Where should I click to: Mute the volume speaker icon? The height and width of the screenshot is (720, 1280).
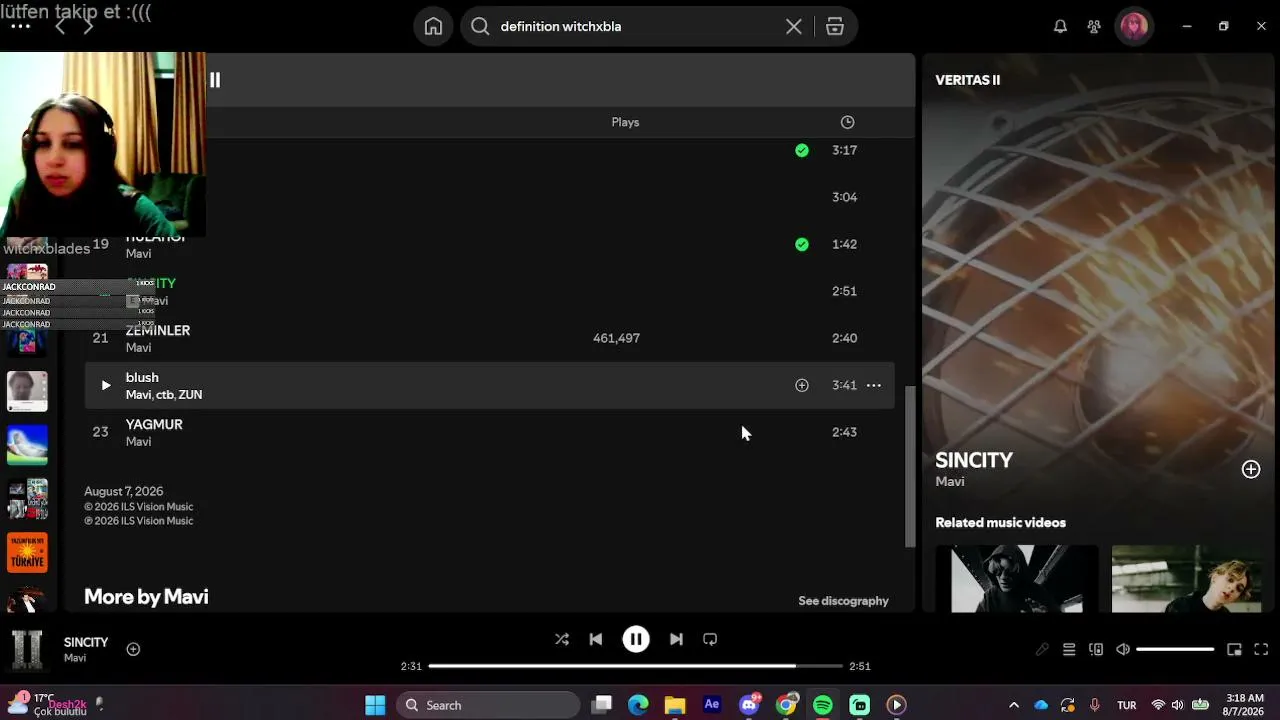coord(1123,649)
